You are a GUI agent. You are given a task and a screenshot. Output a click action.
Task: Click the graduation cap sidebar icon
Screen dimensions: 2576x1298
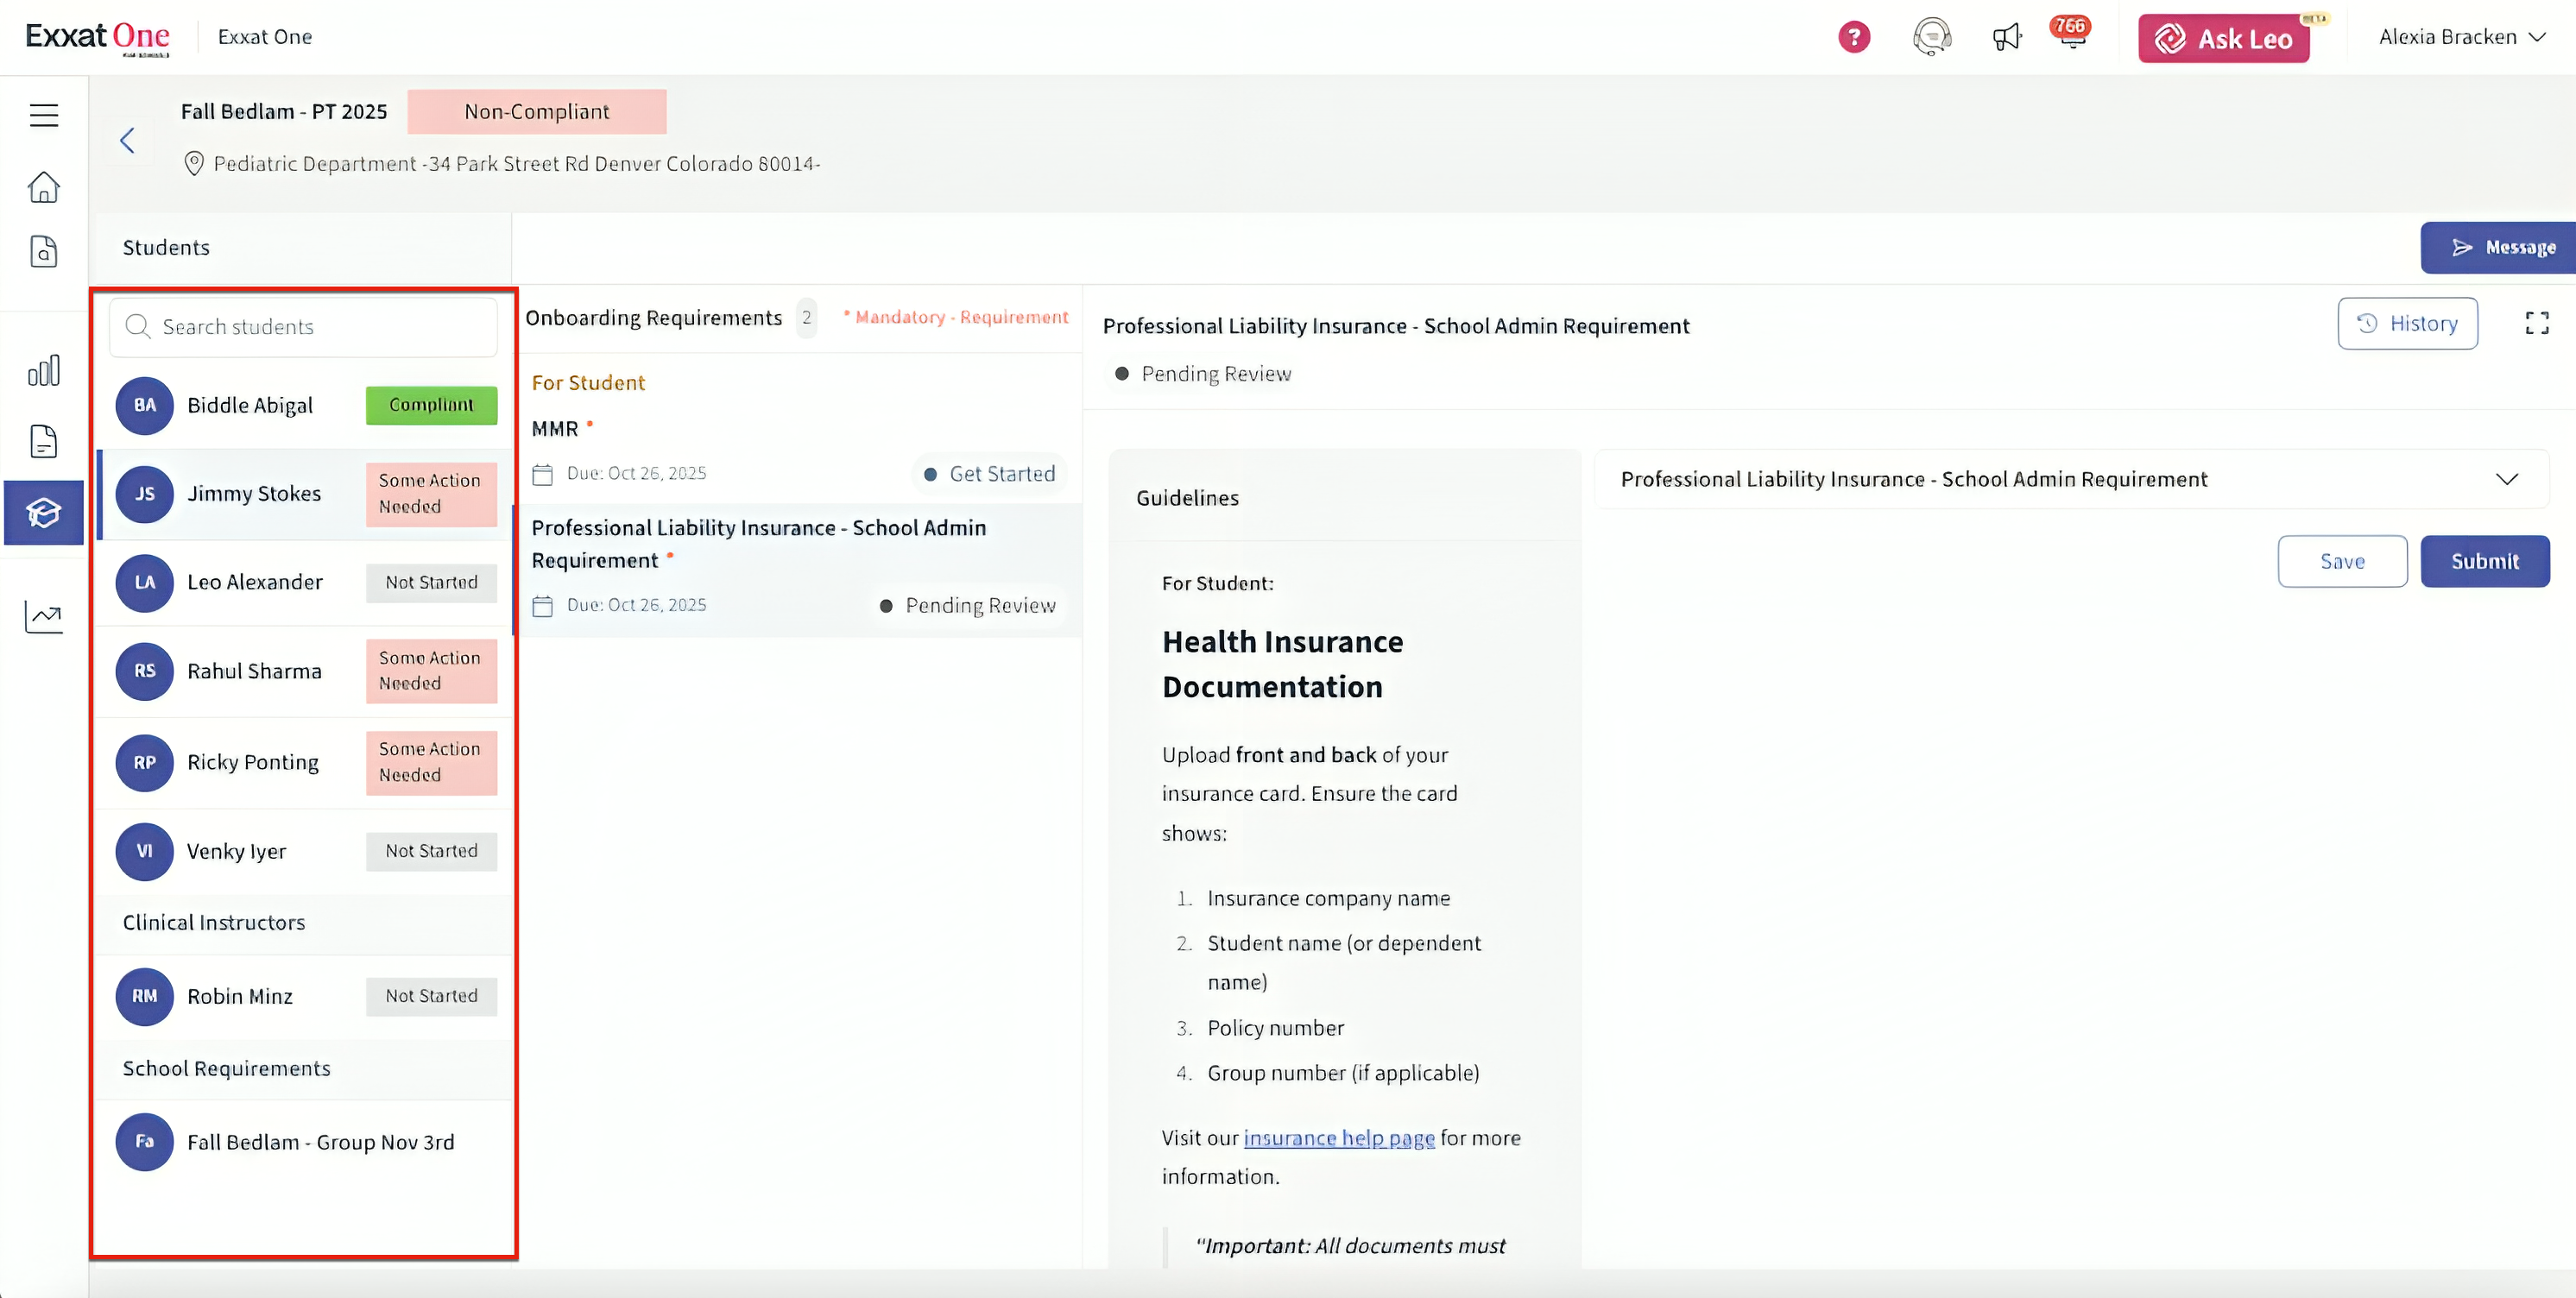coord(44,513)
